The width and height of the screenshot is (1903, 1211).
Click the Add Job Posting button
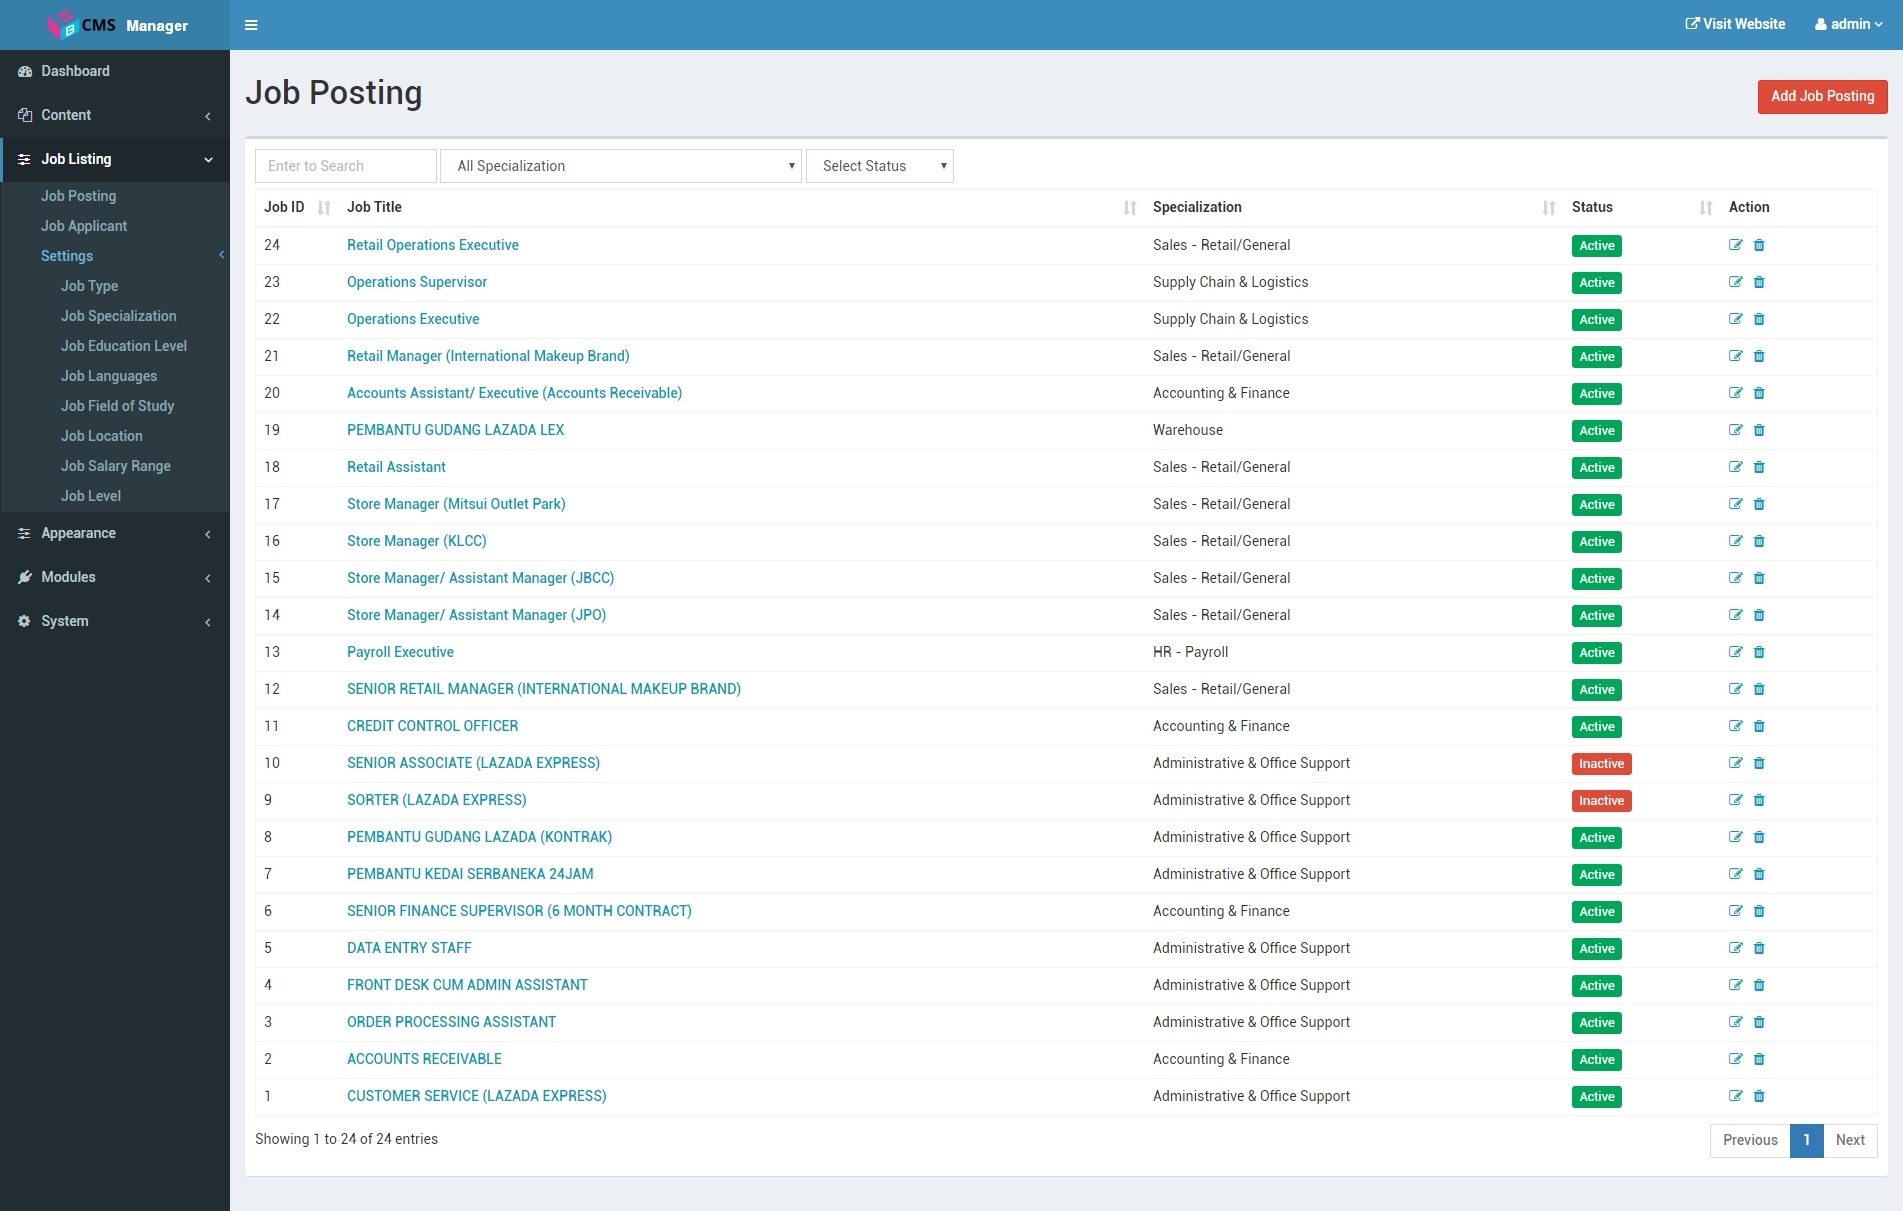point(1822,96)
